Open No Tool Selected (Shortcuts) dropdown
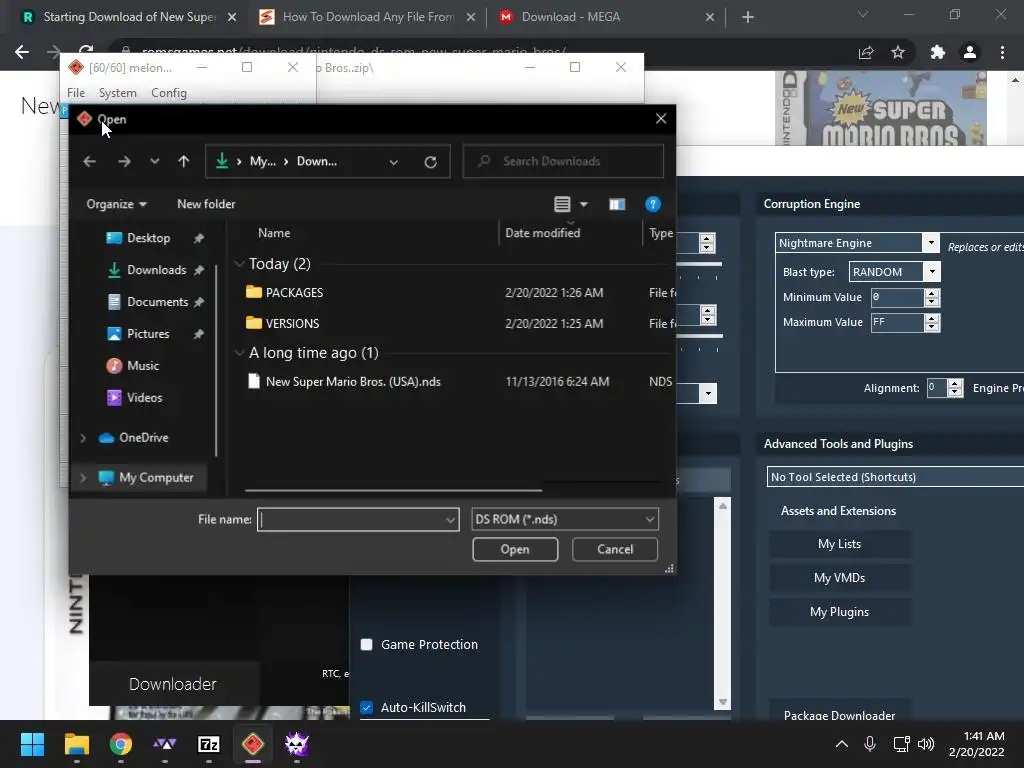This screenshot has width=1024, height=768. (x=895, y=477)
